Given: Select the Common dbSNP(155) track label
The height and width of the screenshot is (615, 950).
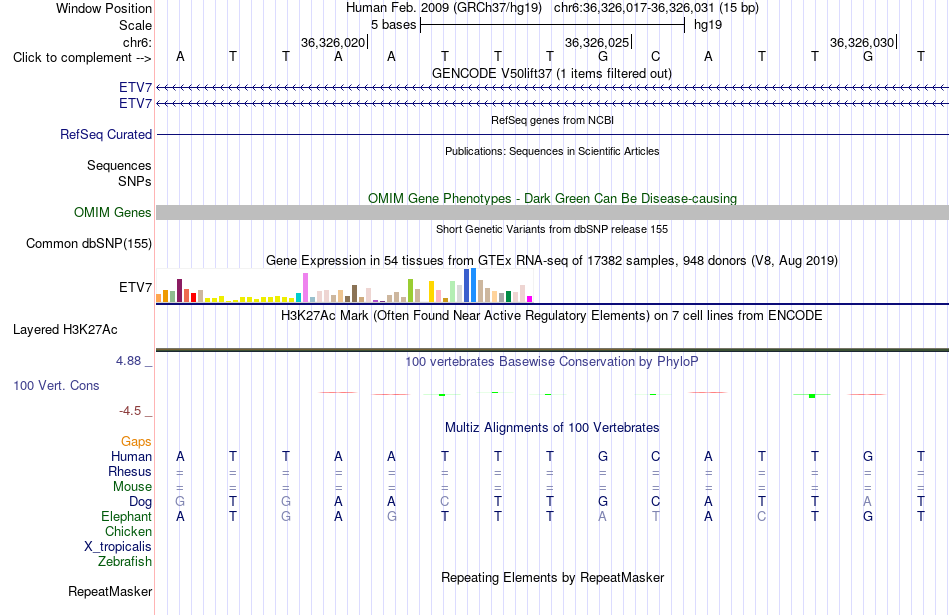Looking at the screenshot, I should coord(88,244).
